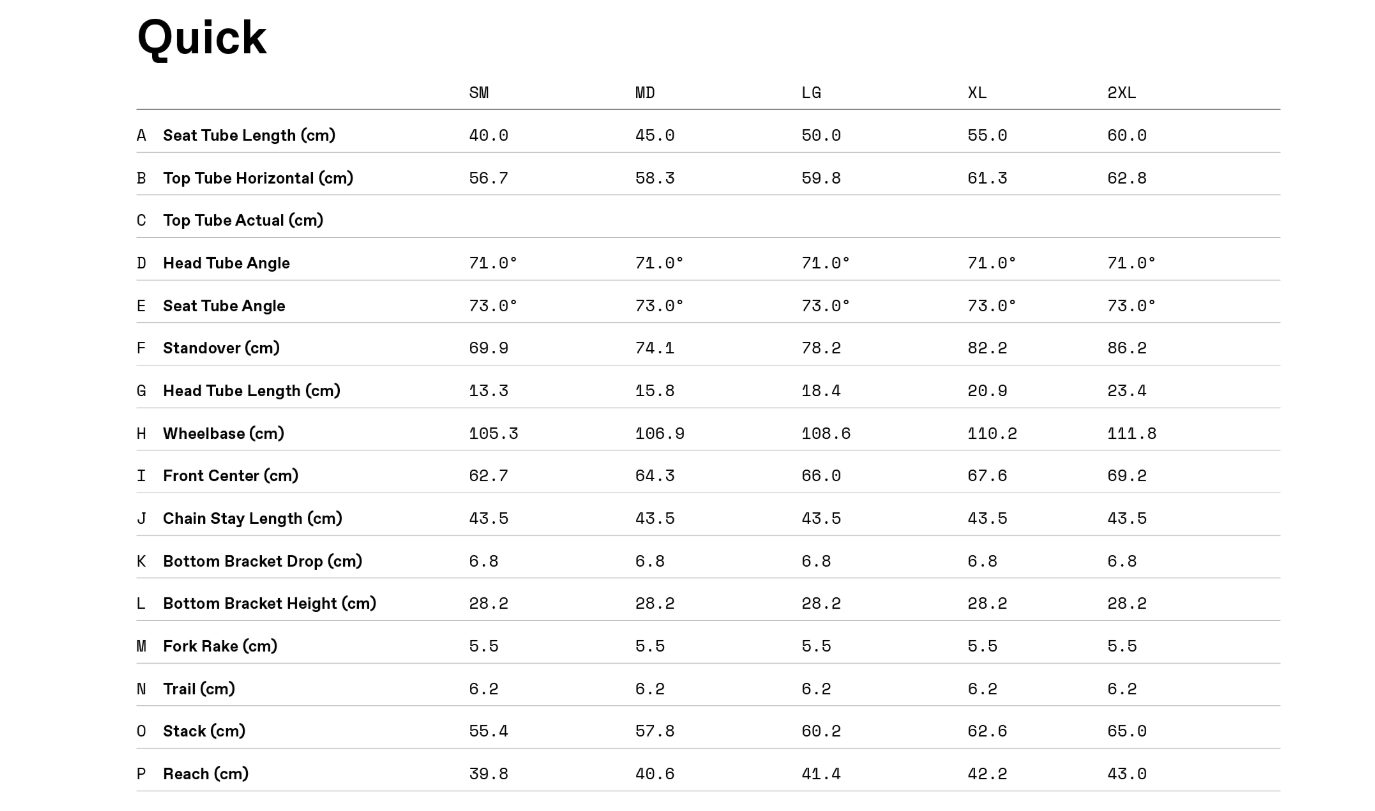Select the LG size column header
Image resolution: width=1375 pixels, height=811 pixels.
(x=811, y=93)
